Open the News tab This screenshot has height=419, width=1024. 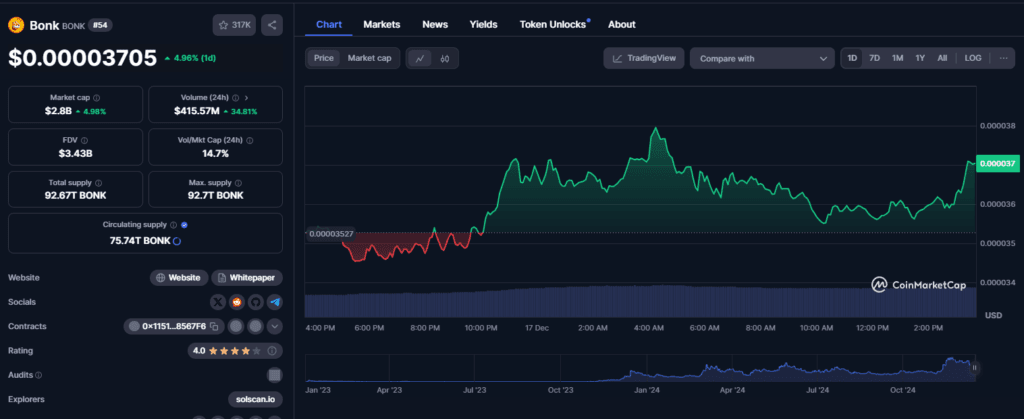point(435,24)
